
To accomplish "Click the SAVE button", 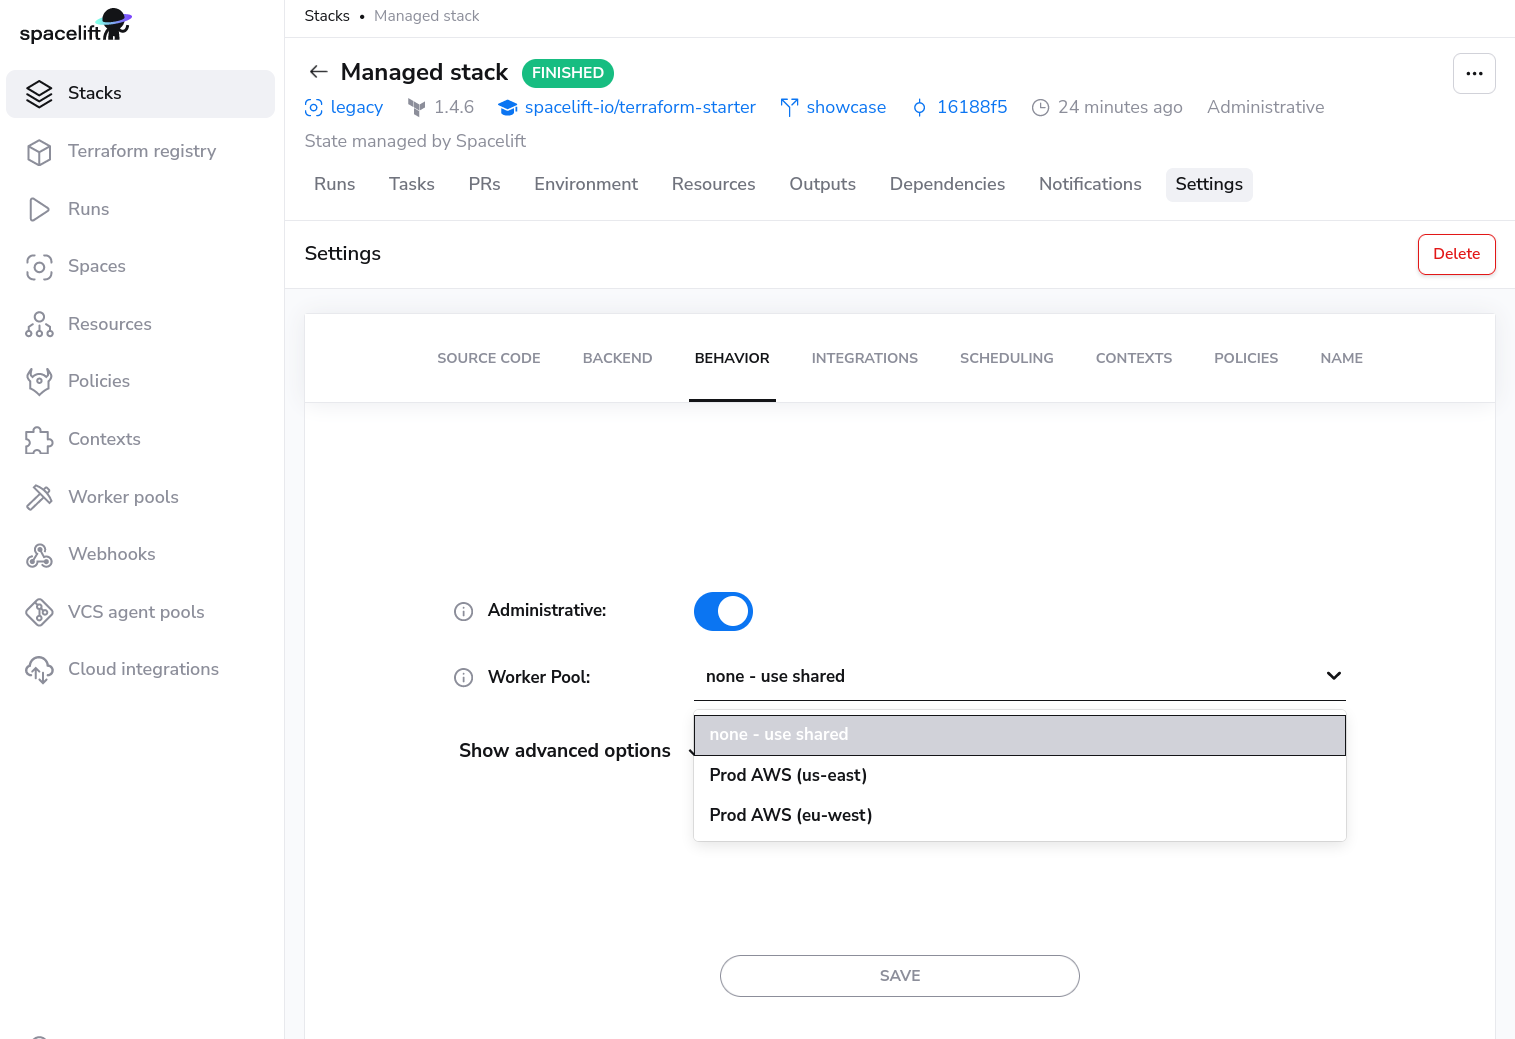I will pos(899,976).
